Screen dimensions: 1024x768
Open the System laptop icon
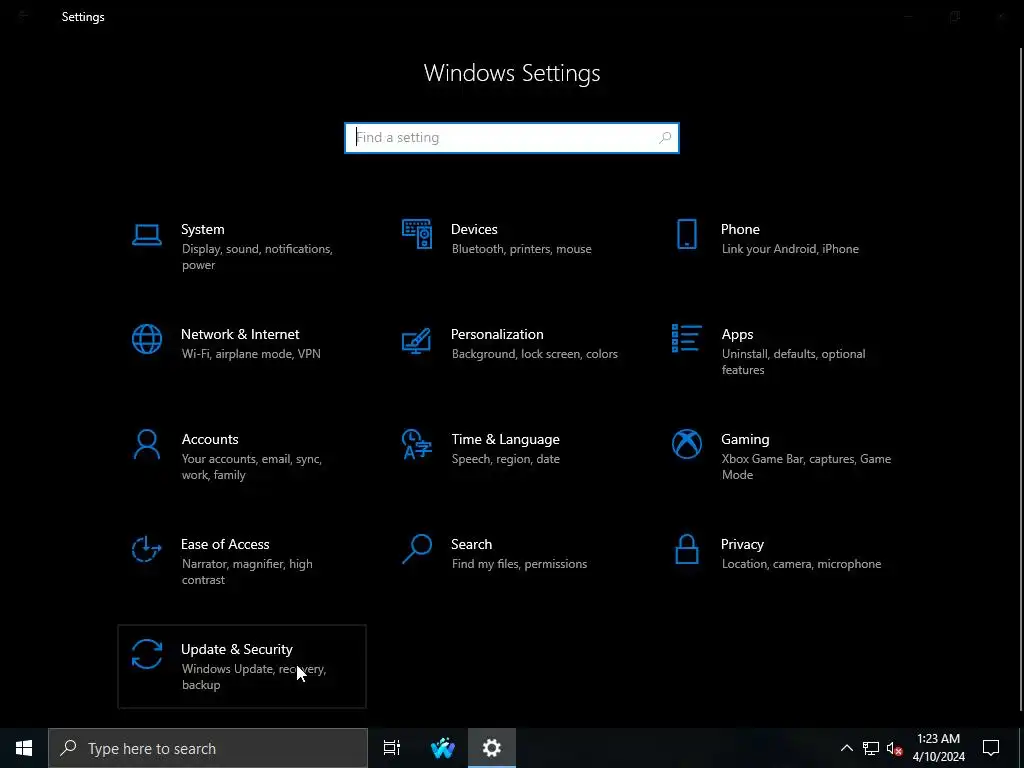click(146, 235)
